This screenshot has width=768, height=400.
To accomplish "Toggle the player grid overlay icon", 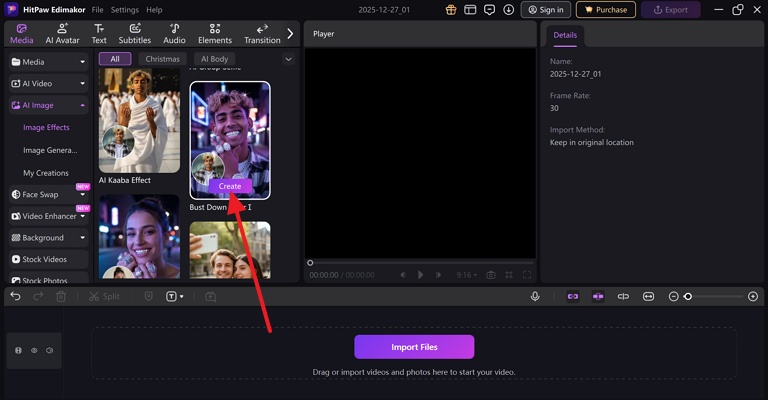I will coord(509,275).
